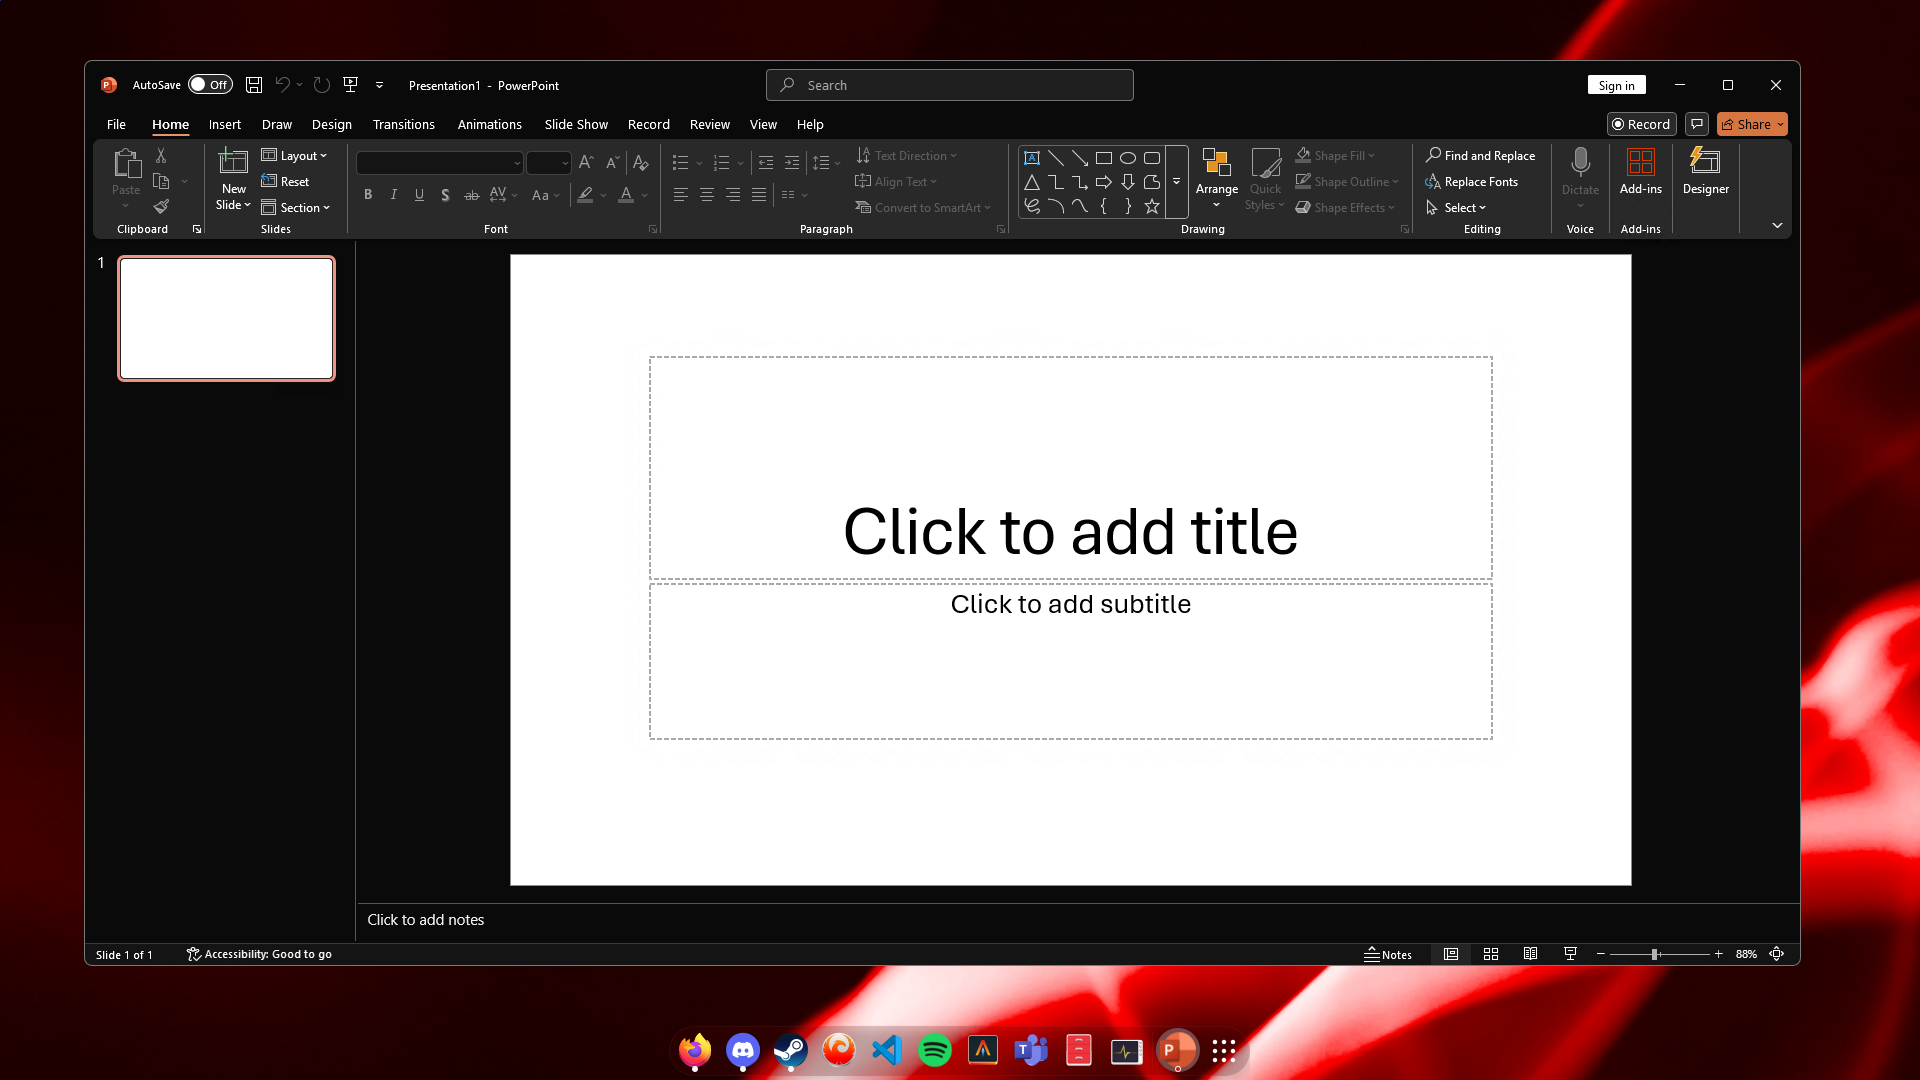Switch to the Design tab
The image size is (1920, 1080).
coord(331,124)
